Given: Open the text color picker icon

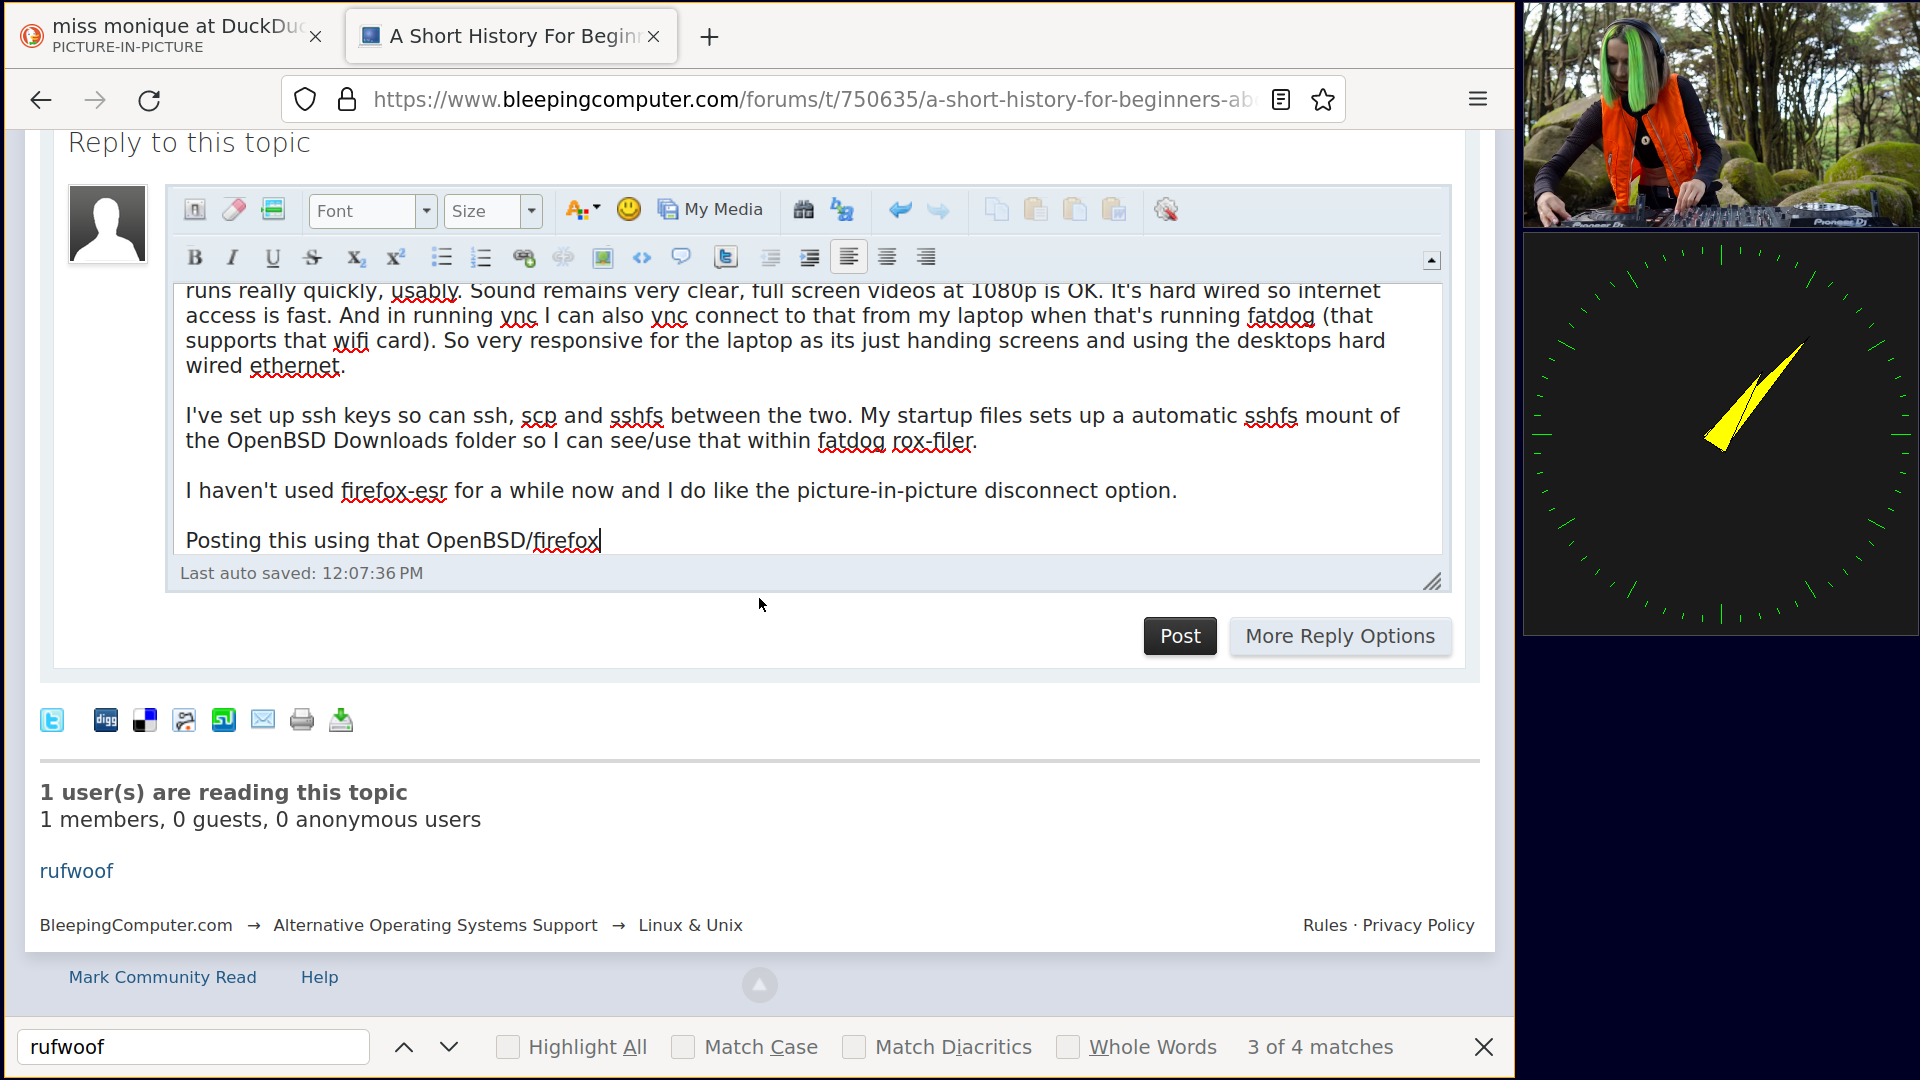Looking at the screenshot, I should click(582, 210).
